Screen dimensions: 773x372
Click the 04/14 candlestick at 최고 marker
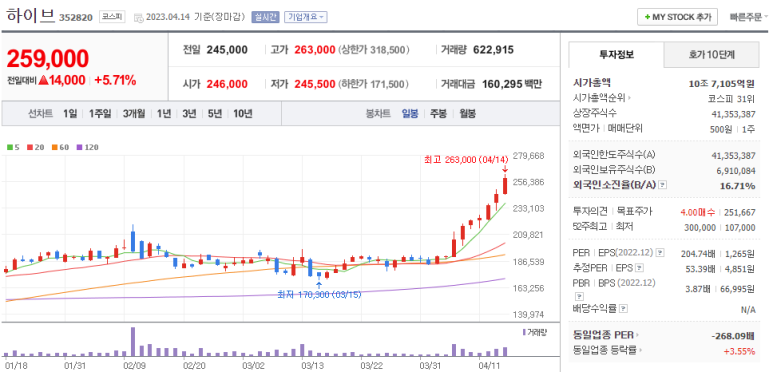click(x=505, y=186)
